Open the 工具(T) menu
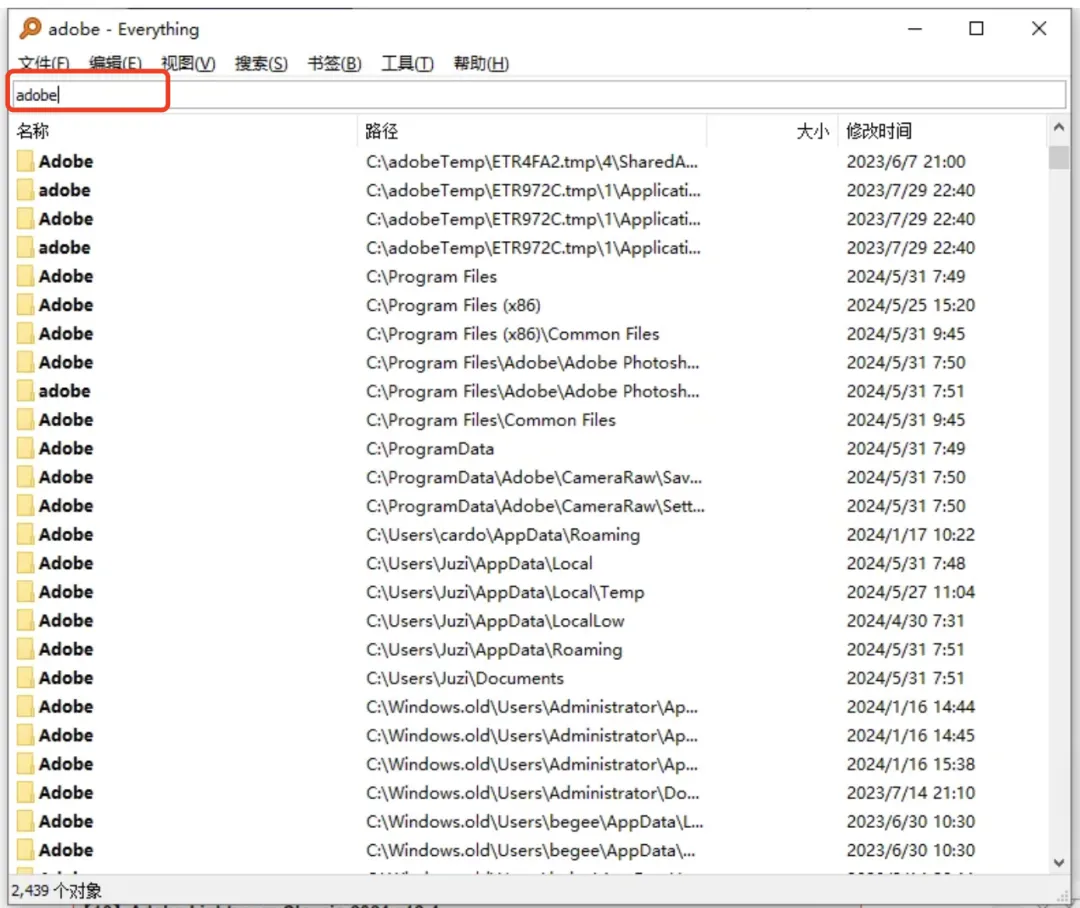Screen dimensions: 1080x908 [407, 64]
